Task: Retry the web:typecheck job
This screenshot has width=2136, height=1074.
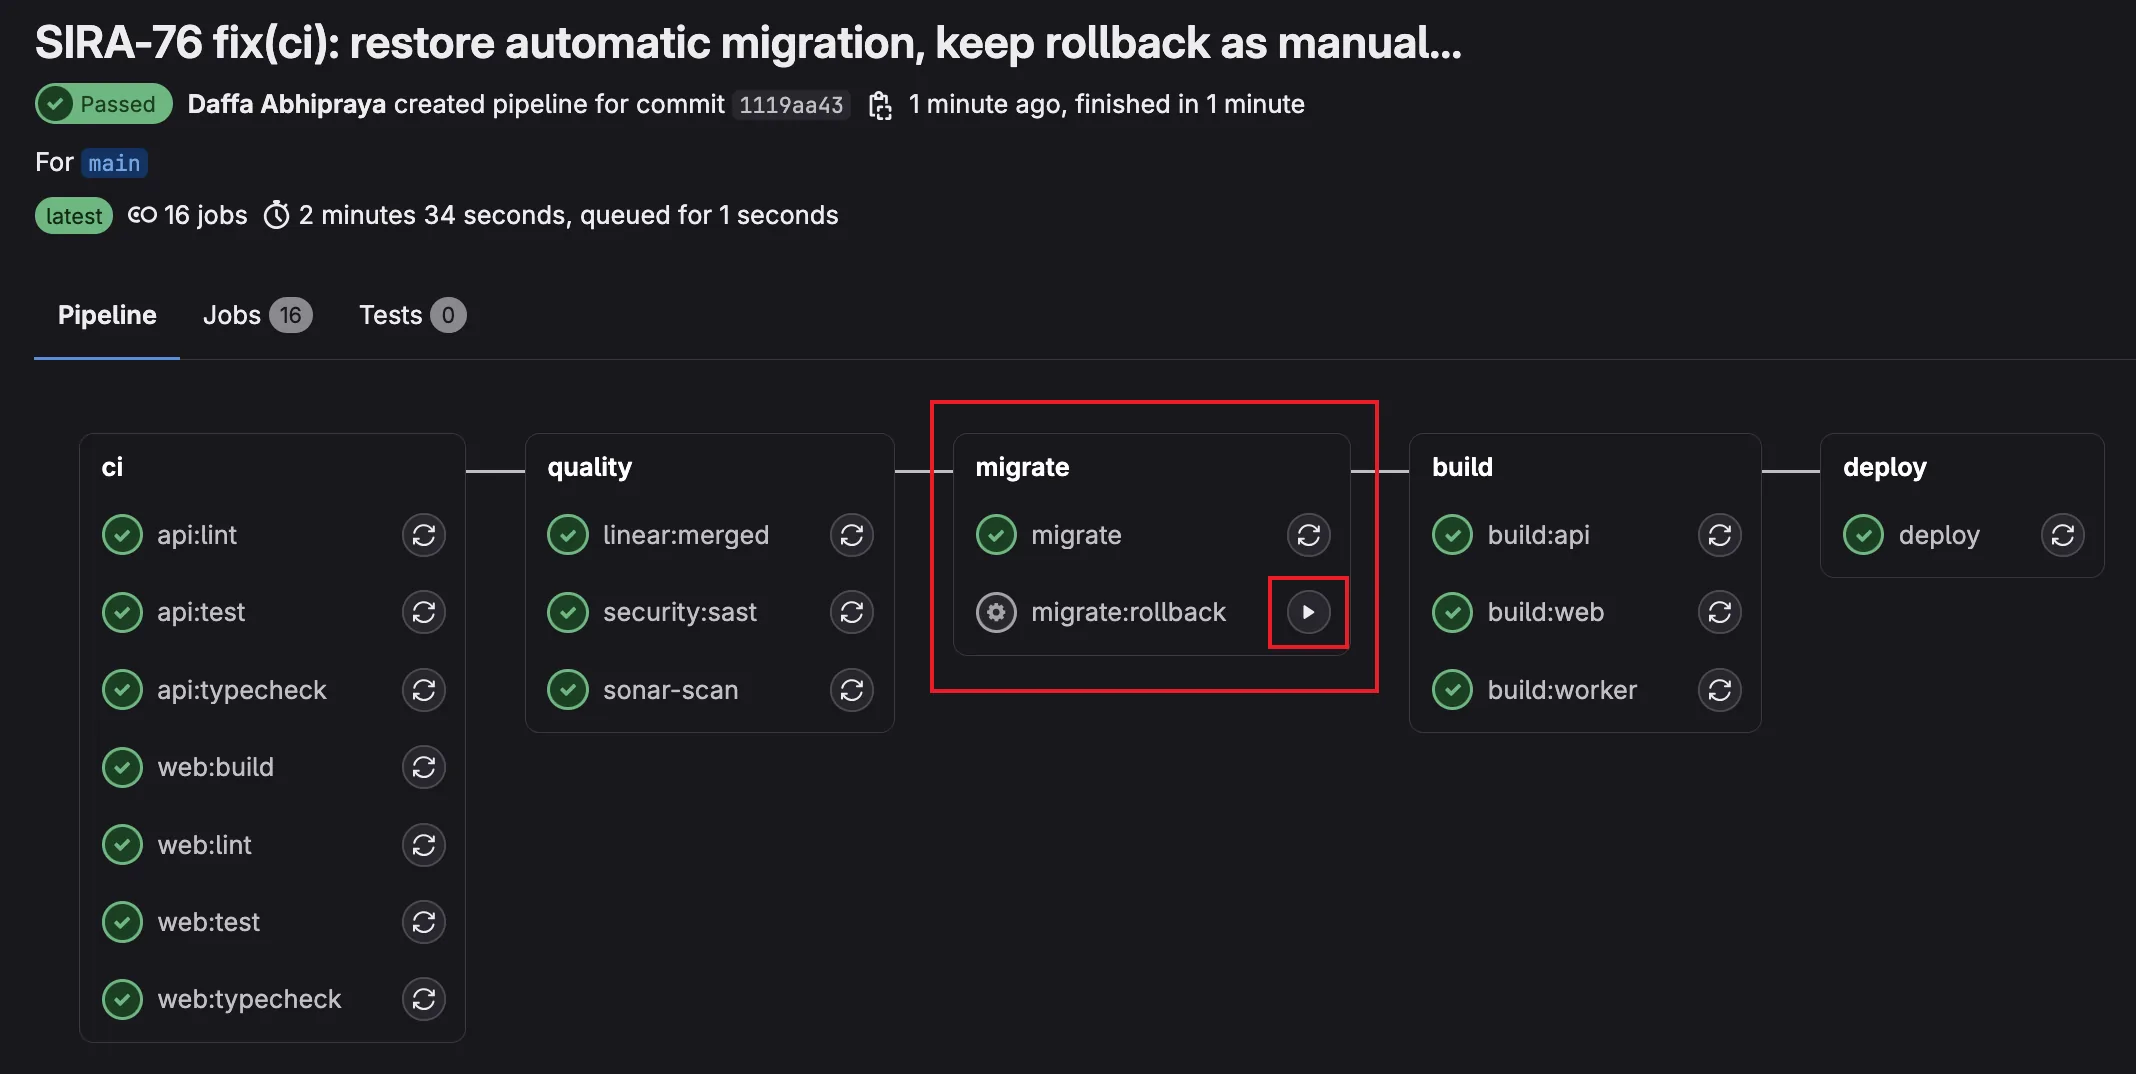Action: click(x=423, y=998)
